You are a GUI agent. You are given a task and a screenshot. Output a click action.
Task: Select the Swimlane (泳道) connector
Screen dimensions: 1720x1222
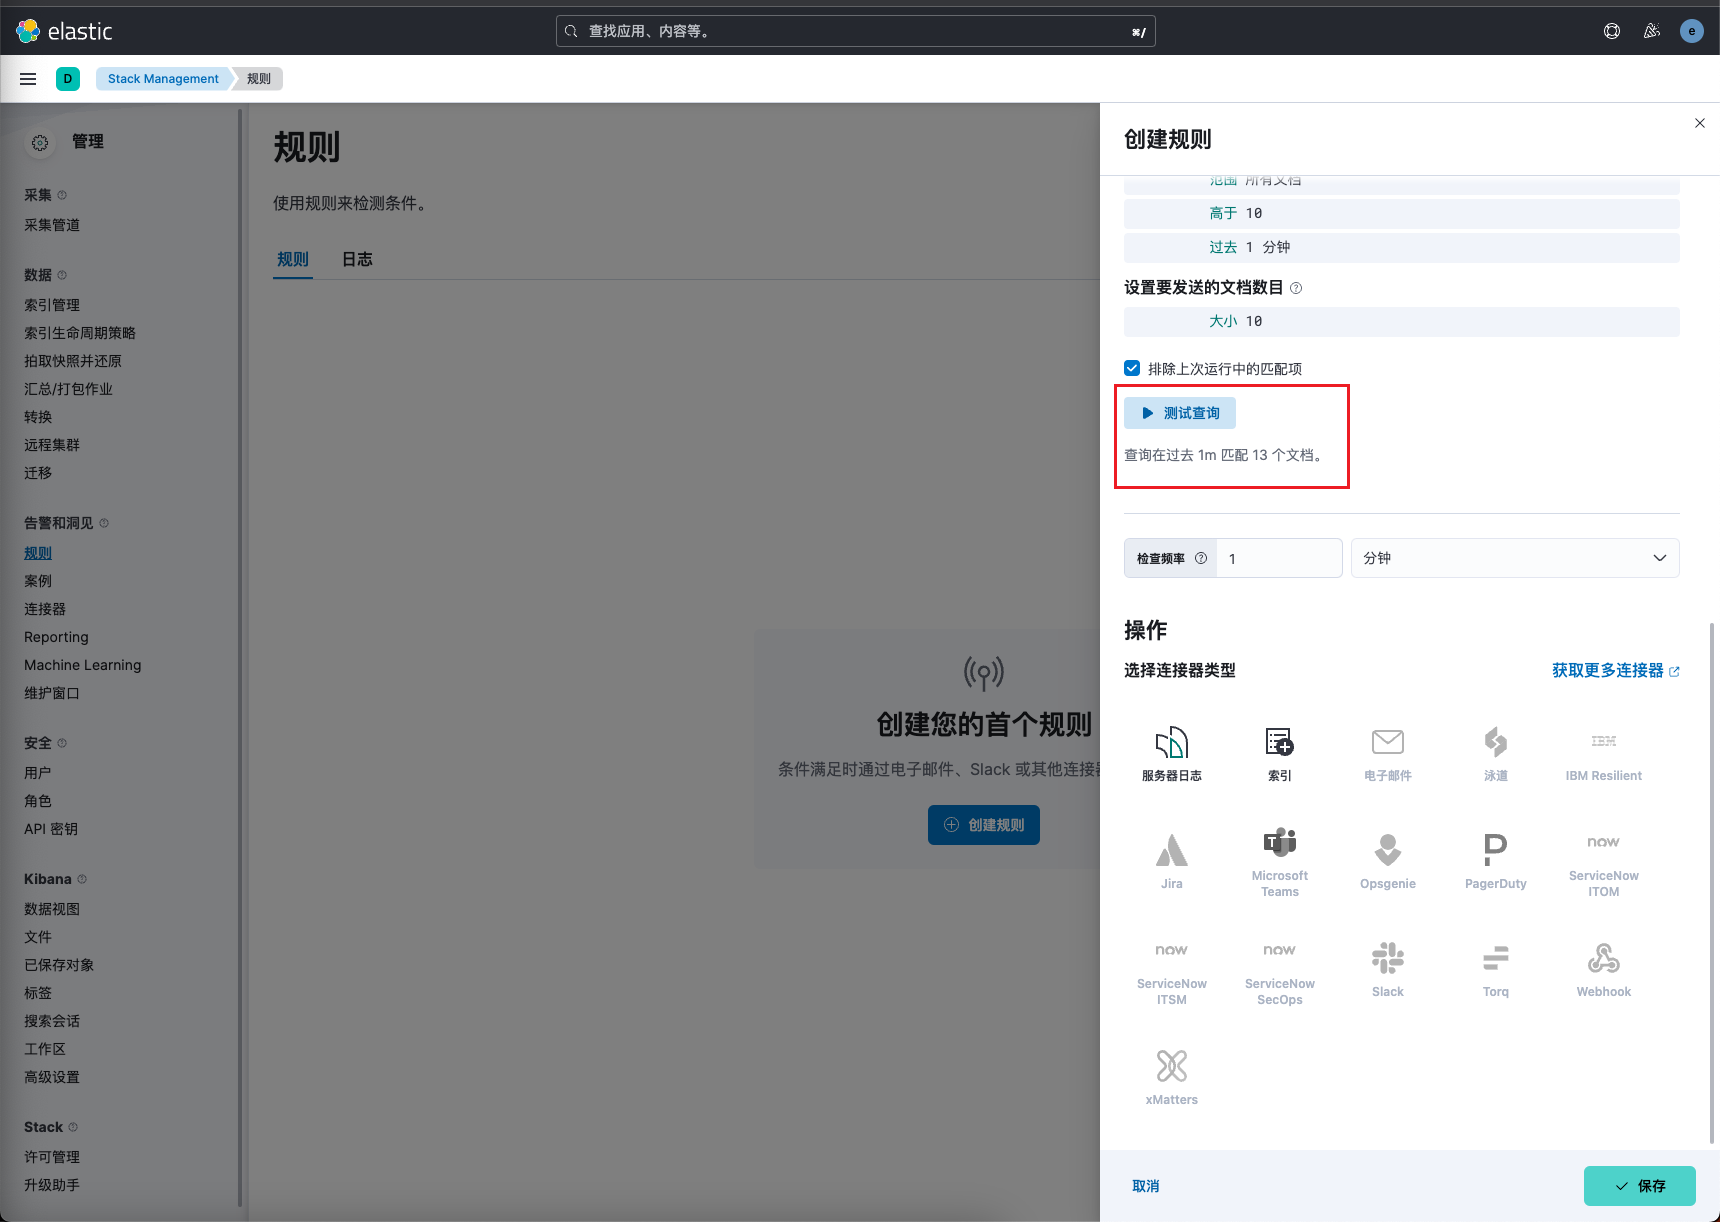click(1495, 755)
